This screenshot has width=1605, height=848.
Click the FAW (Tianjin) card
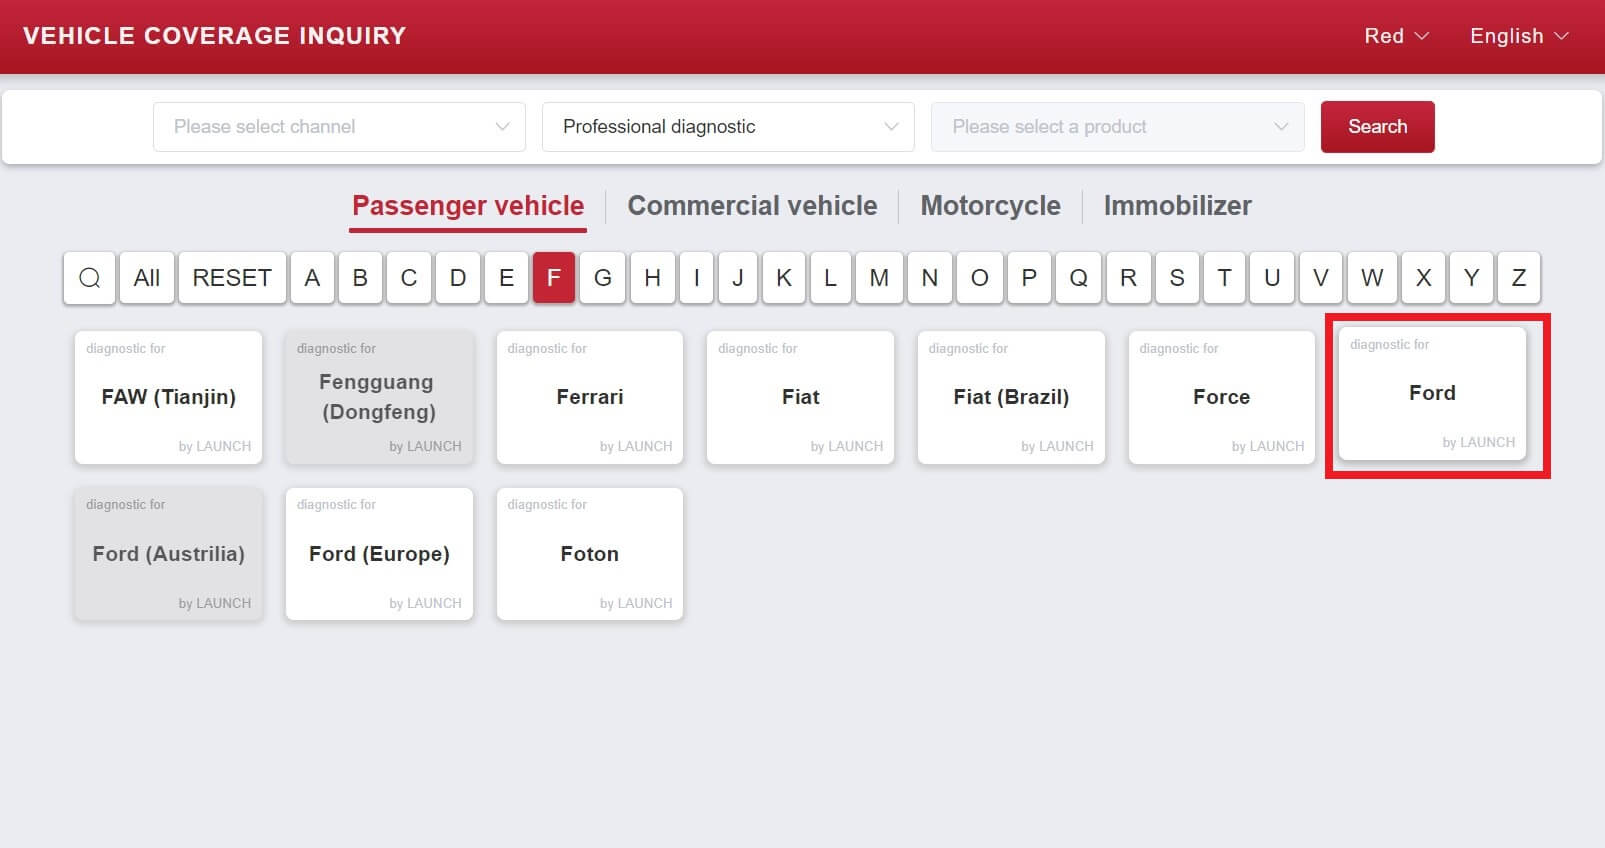(168, 398)
